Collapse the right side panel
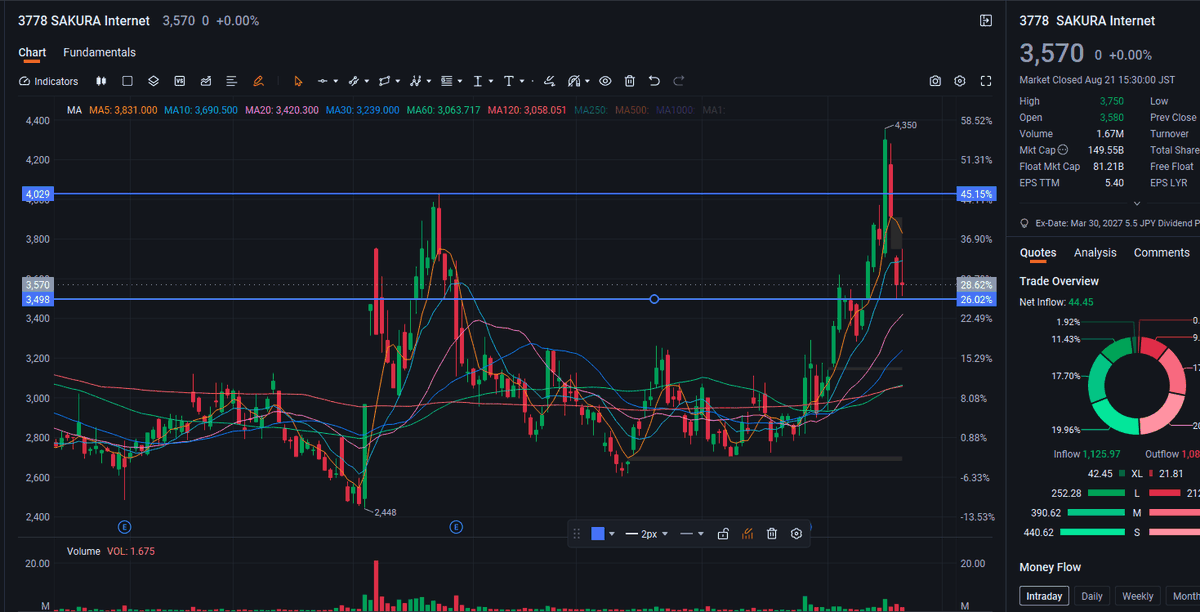1200x612 pixels. coord(986,21)
